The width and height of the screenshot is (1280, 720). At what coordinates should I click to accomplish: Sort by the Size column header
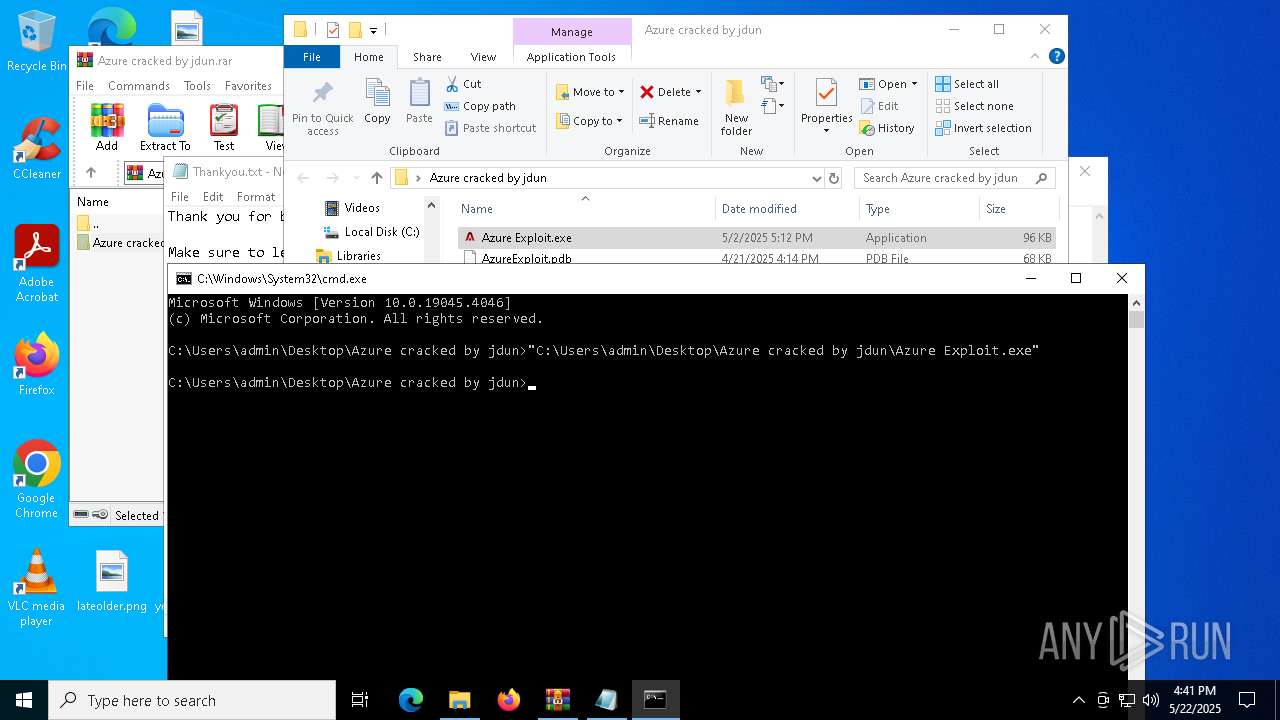pyautogui.click(x=1018, y=209)
